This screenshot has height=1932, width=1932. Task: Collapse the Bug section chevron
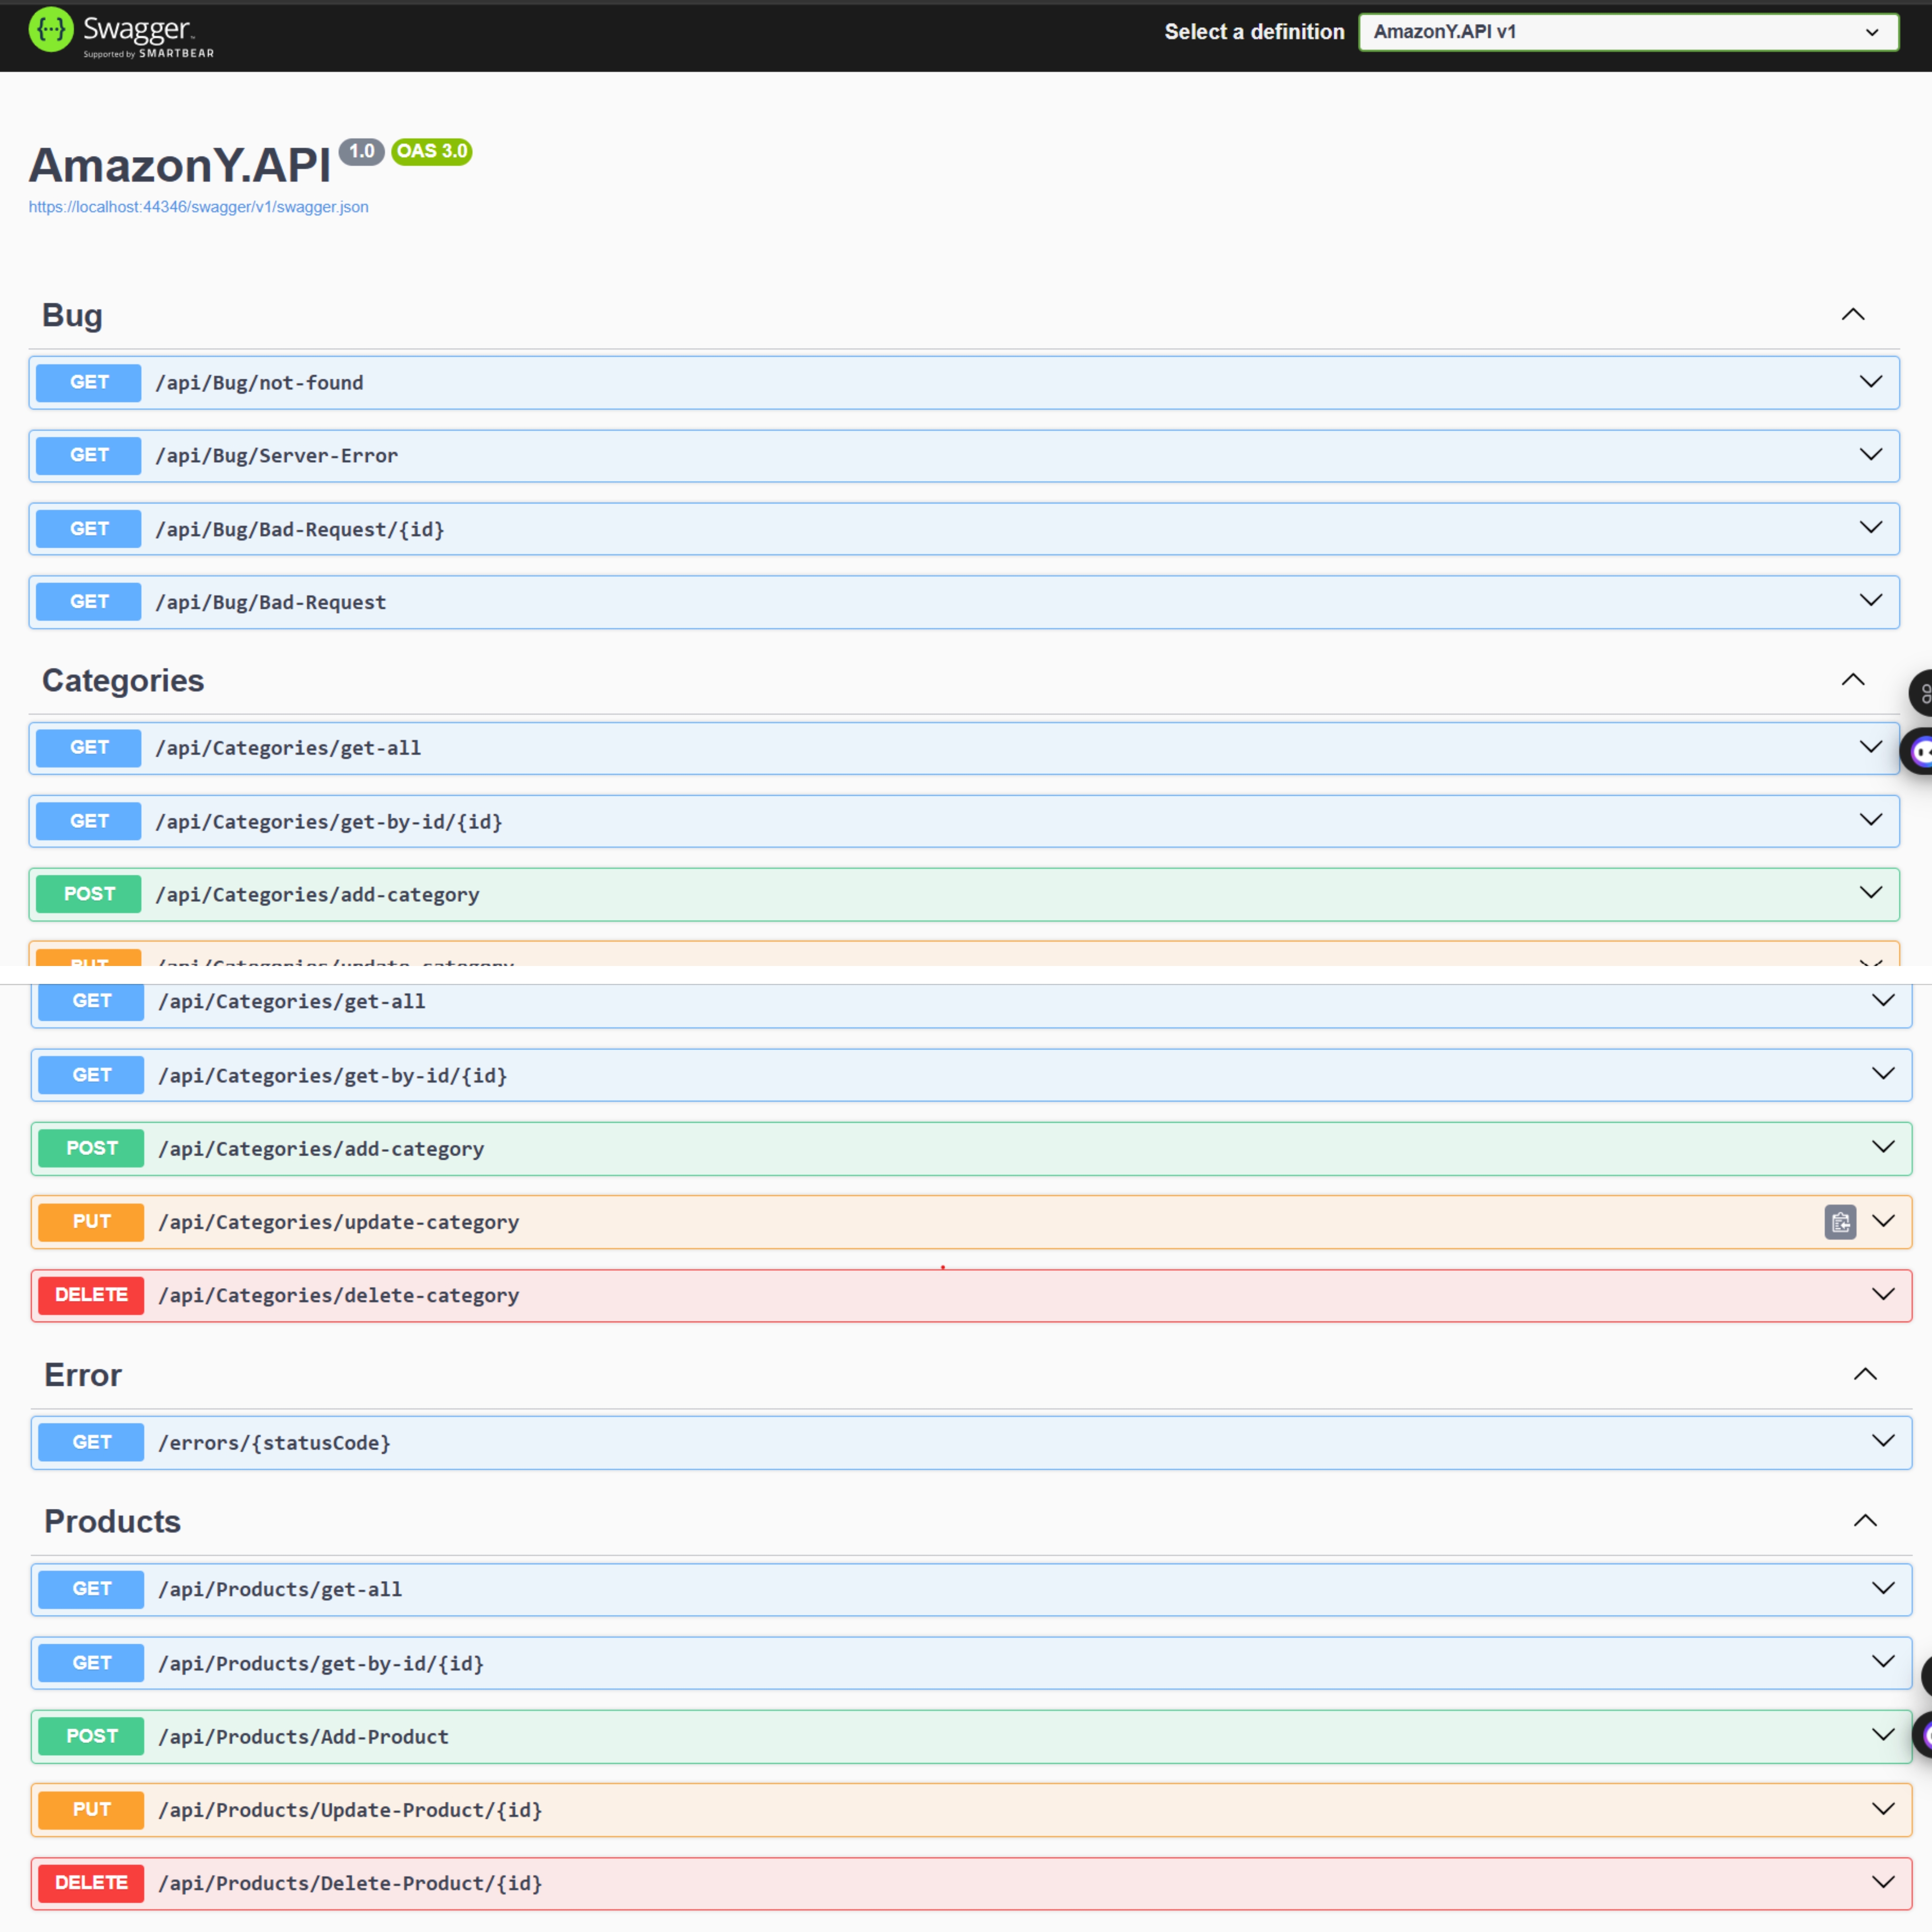1853,314
